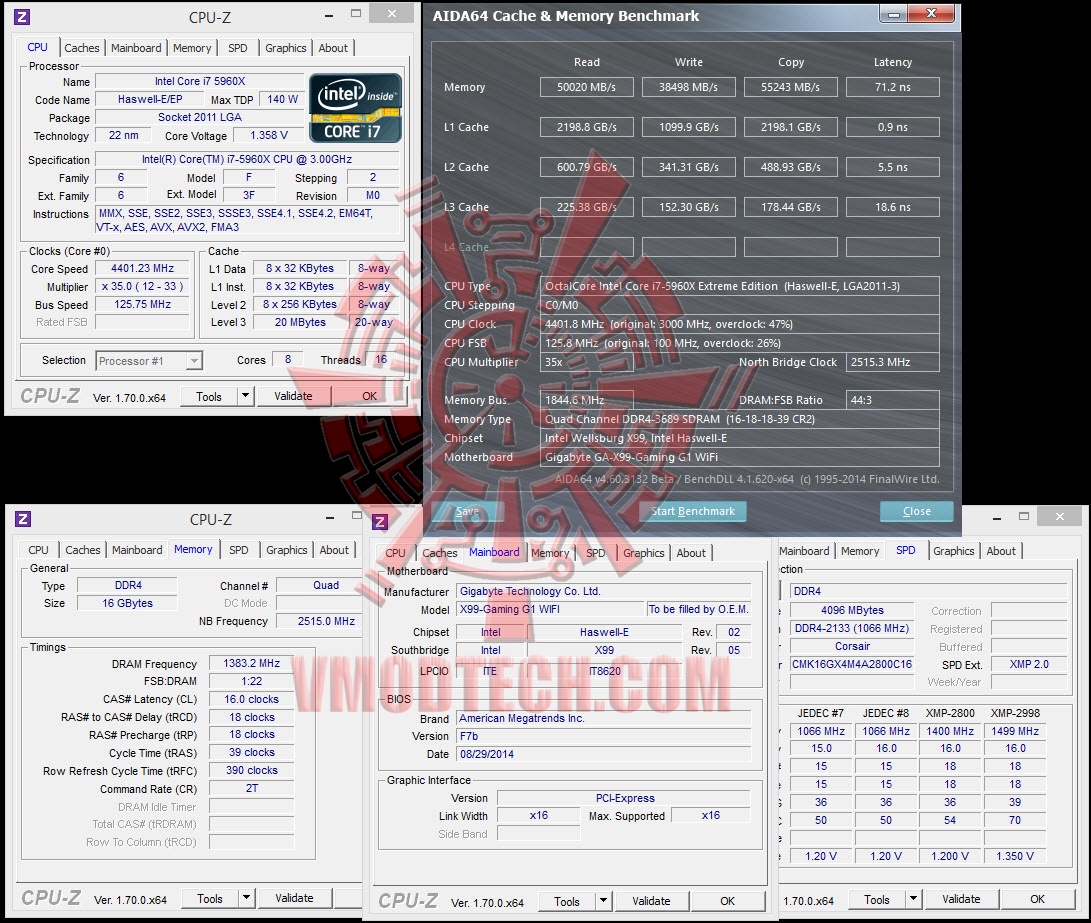
Task: Select SPD tab in bottom-left Memory window
Action: coord(239,550)
